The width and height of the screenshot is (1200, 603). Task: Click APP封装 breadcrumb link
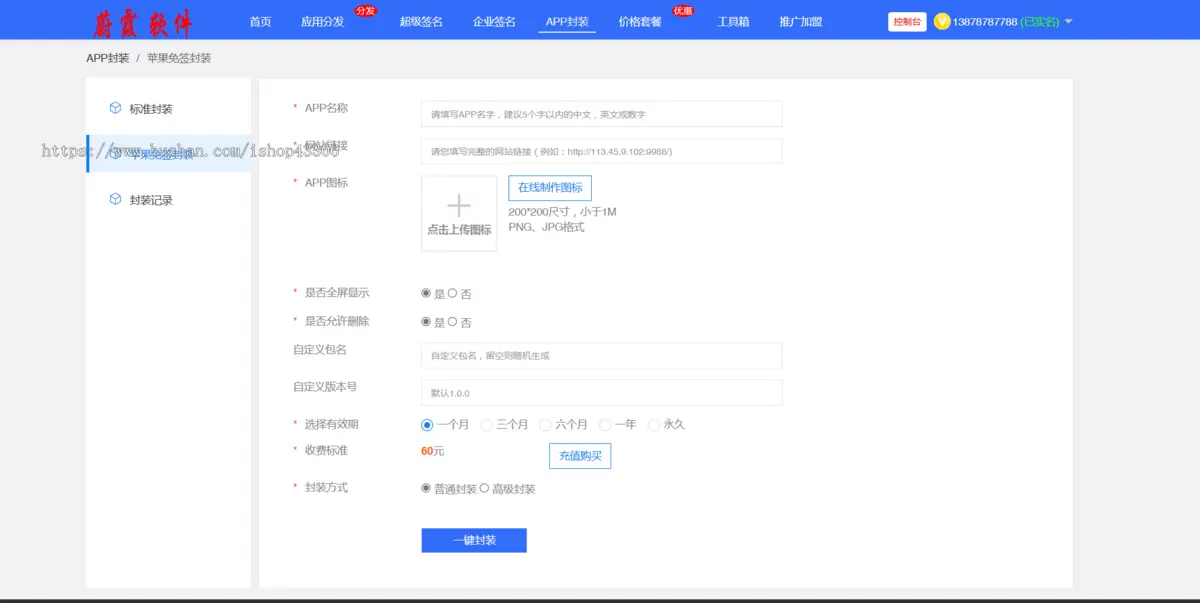click(108, 58)
